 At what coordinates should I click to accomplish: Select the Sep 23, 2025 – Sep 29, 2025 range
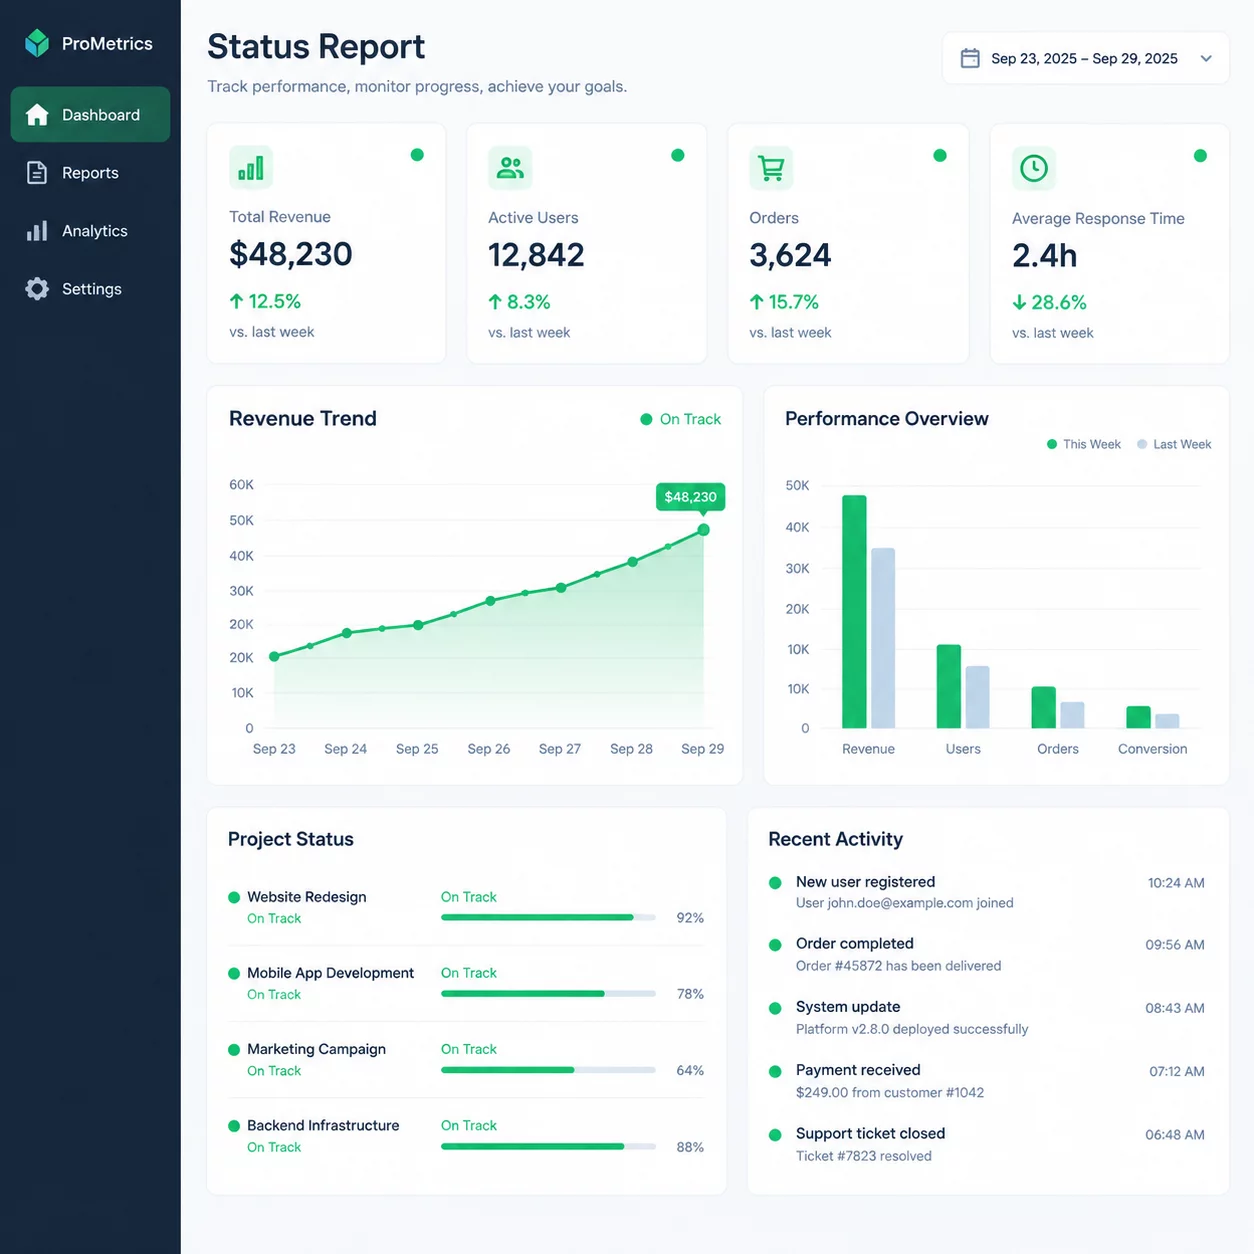click(x=1084, y=58)
